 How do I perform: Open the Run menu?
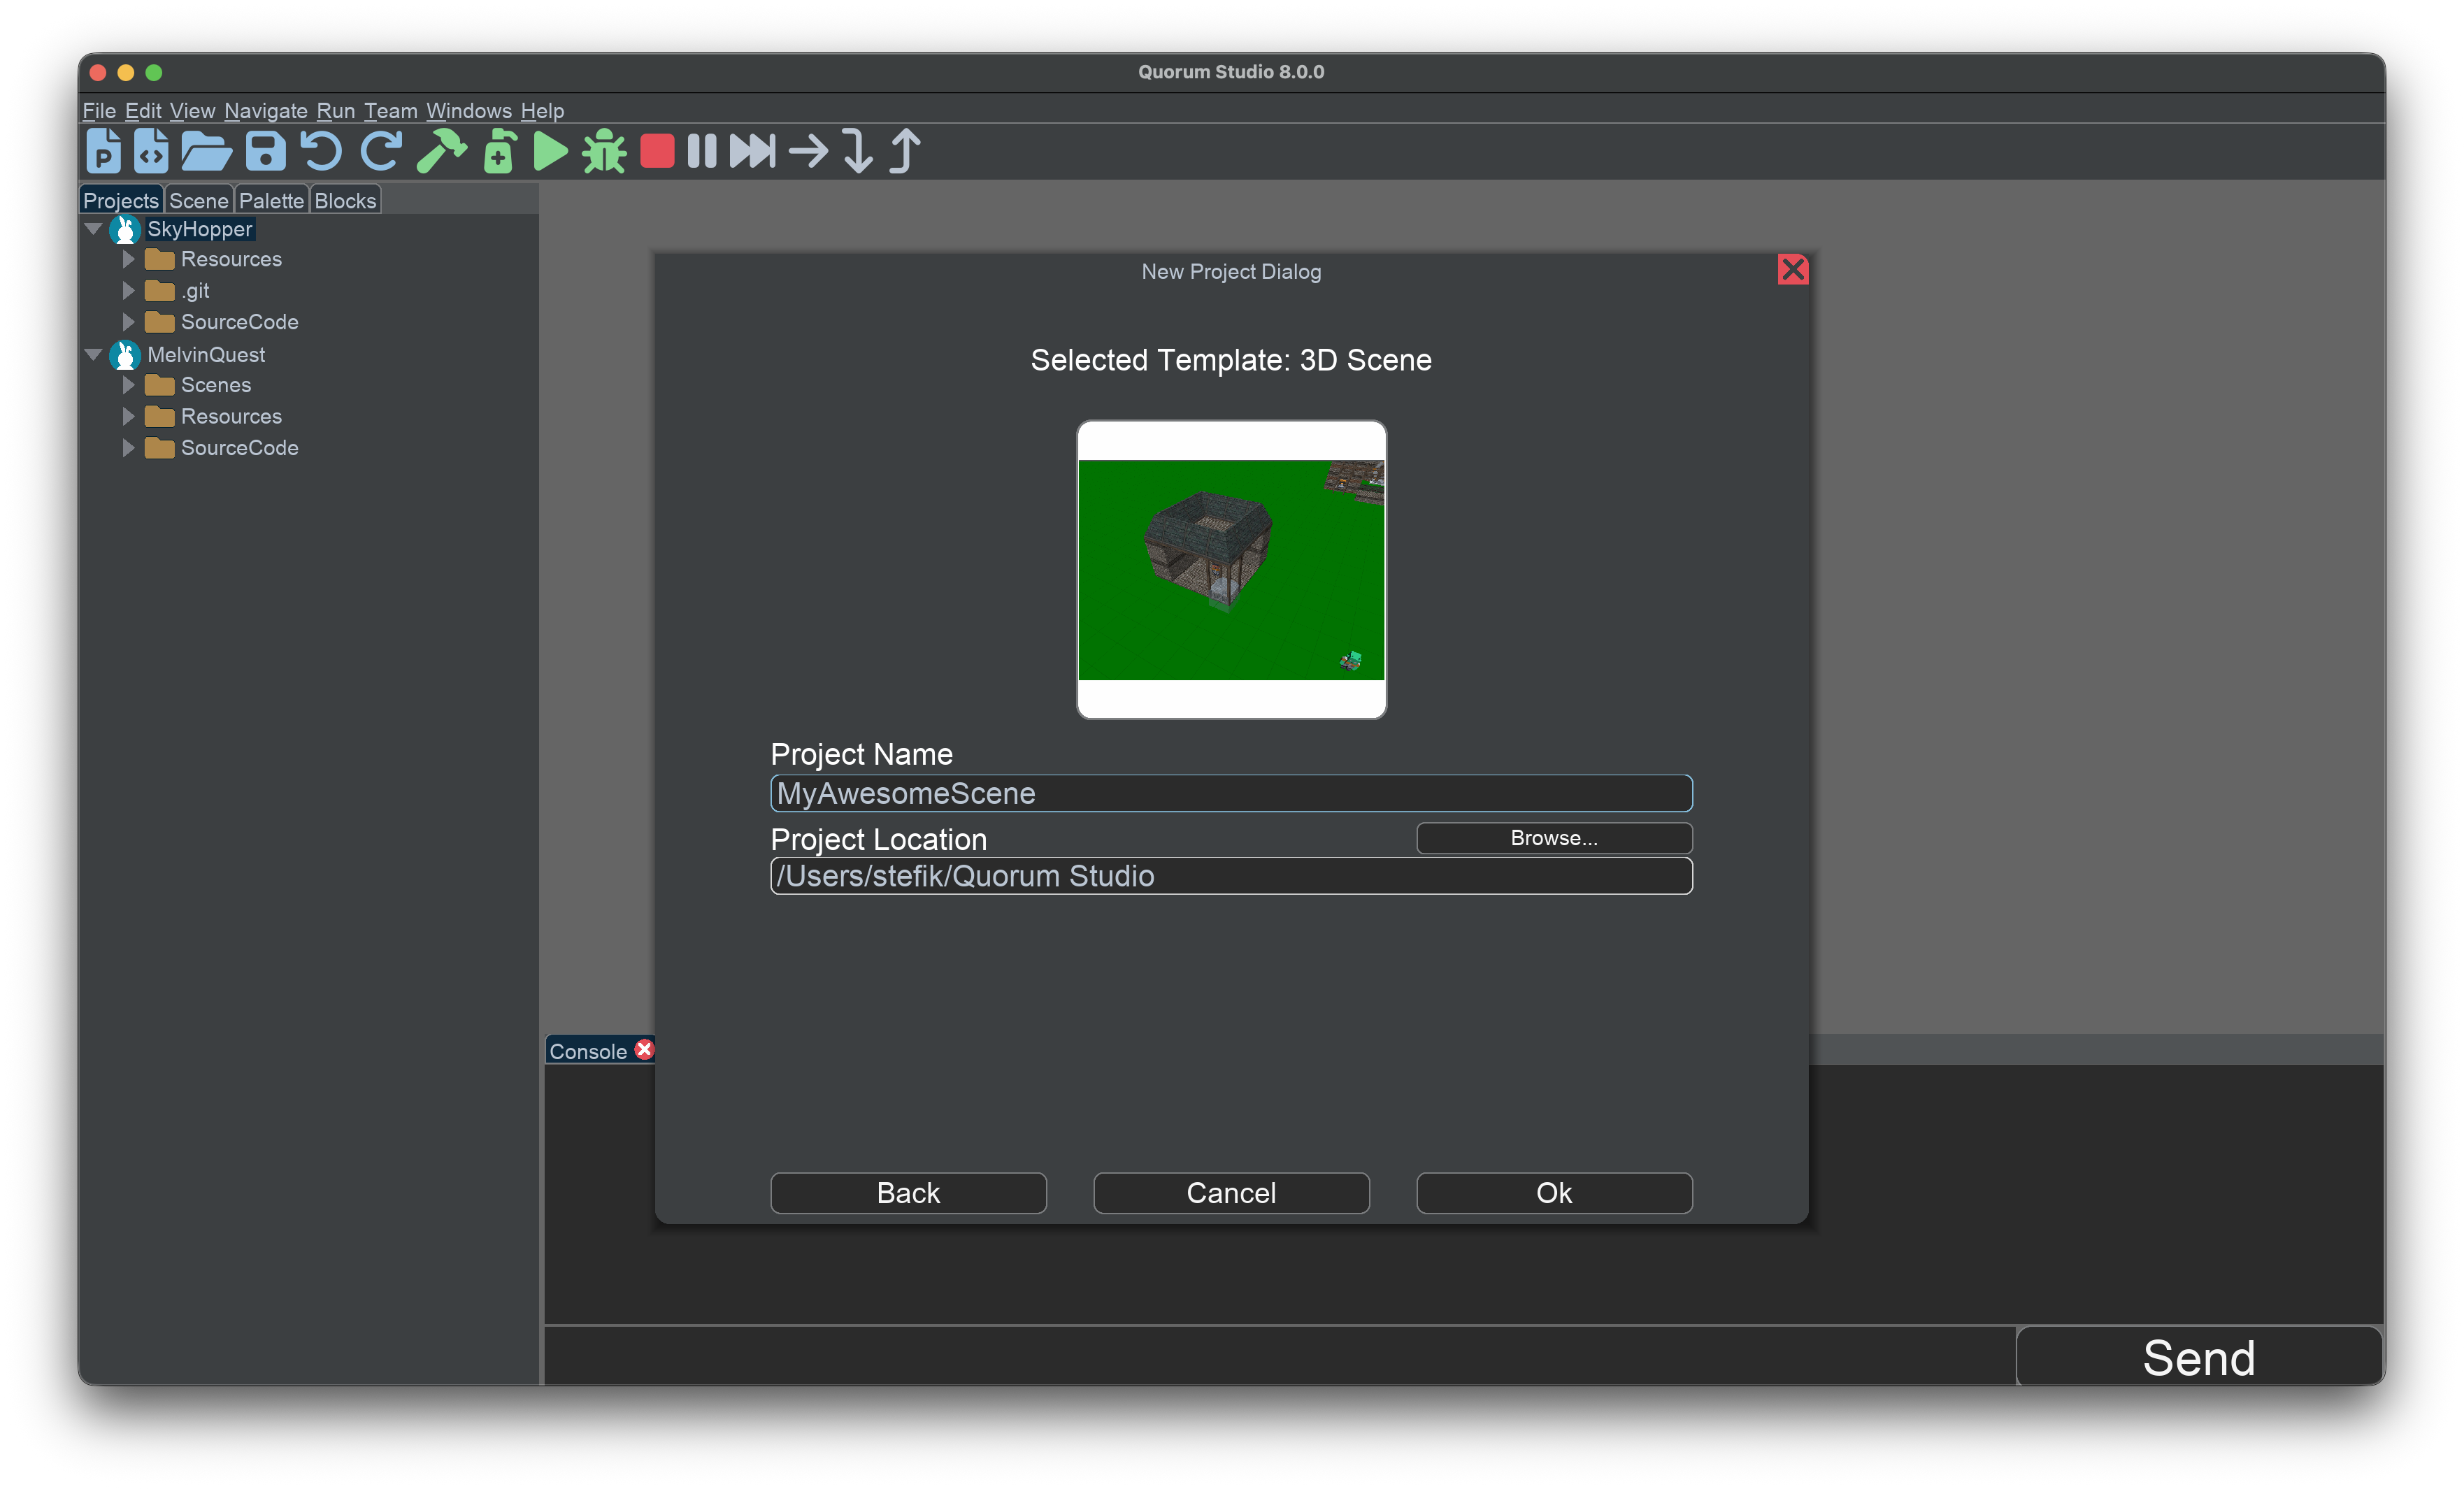tap(336, 110)
